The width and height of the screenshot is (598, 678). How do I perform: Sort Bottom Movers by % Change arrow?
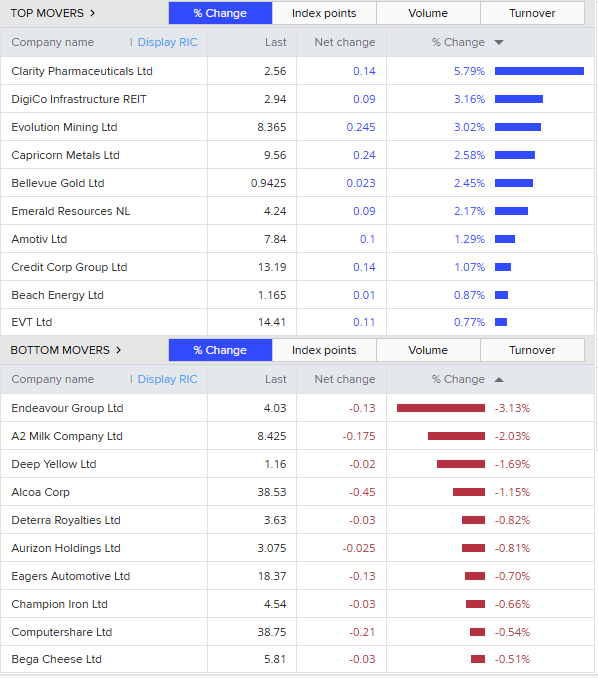499,380
